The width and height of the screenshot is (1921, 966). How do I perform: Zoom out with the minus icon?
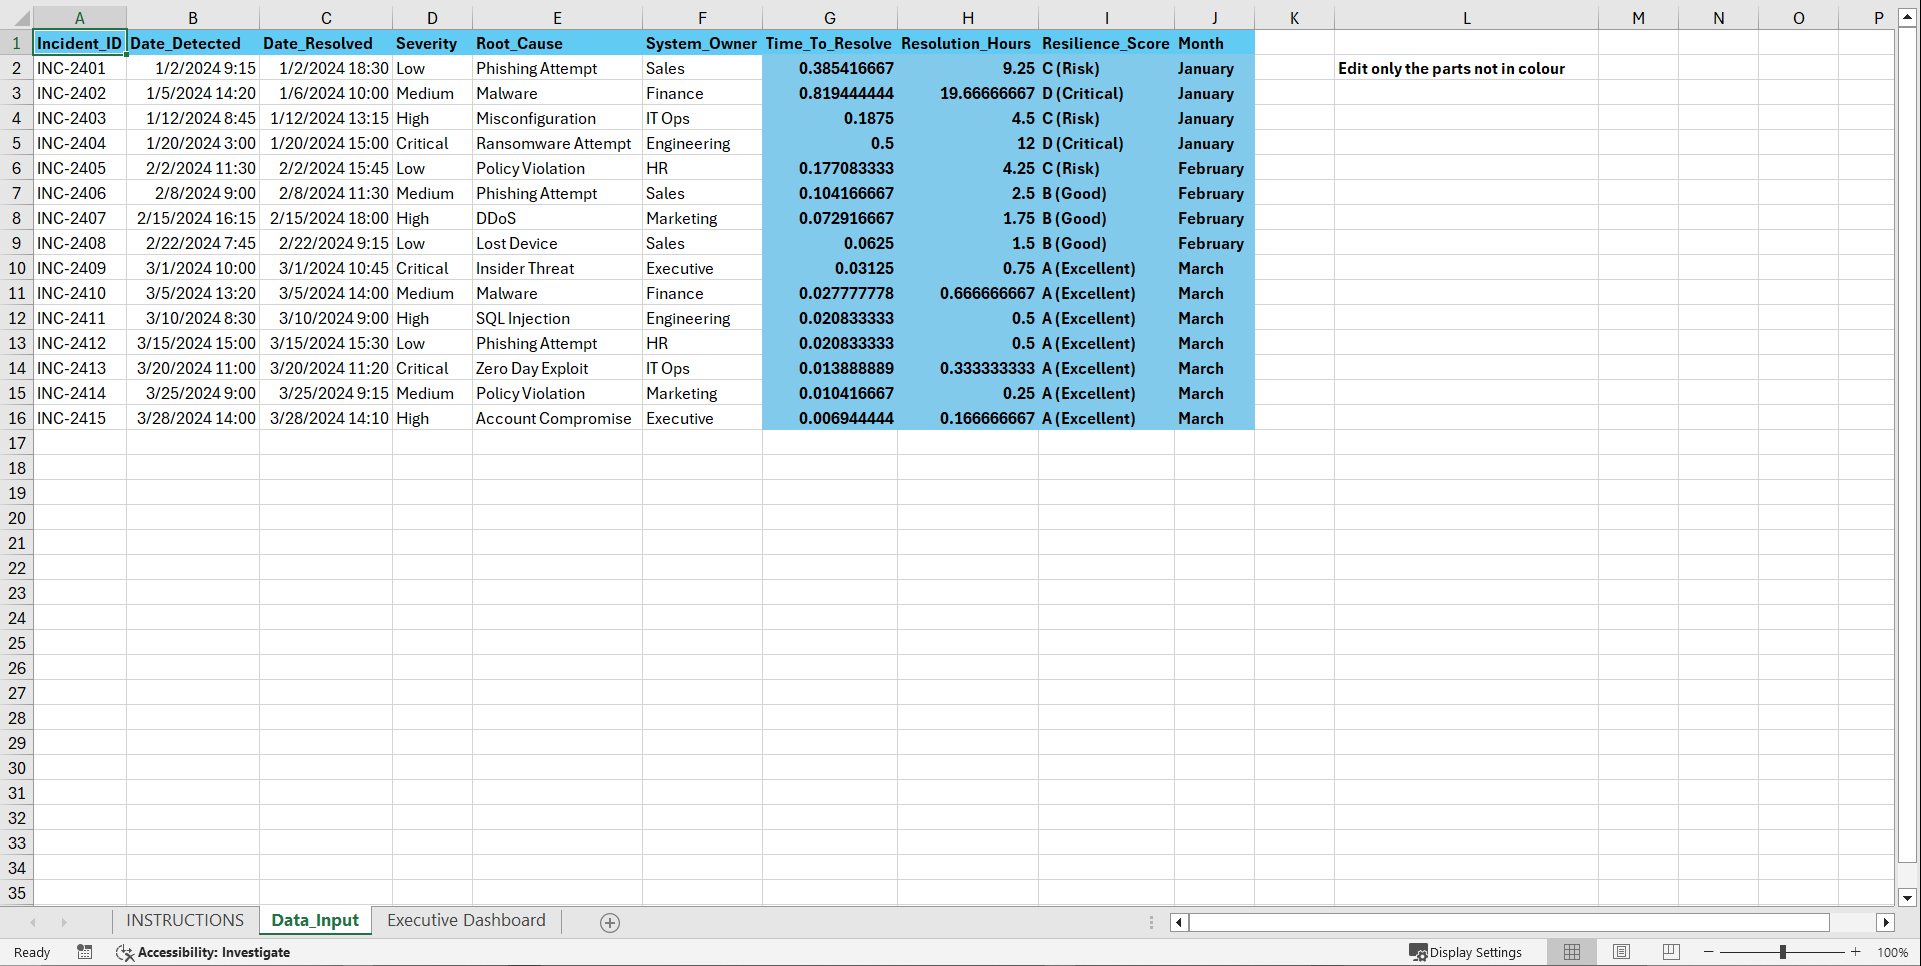(1708, 952)
